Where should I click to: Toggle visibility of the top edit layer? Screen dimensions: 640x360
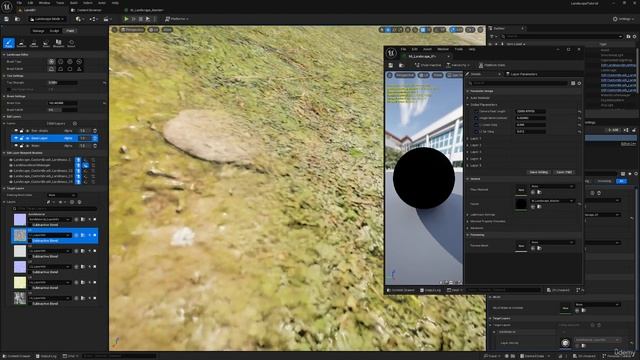[16, 131]
